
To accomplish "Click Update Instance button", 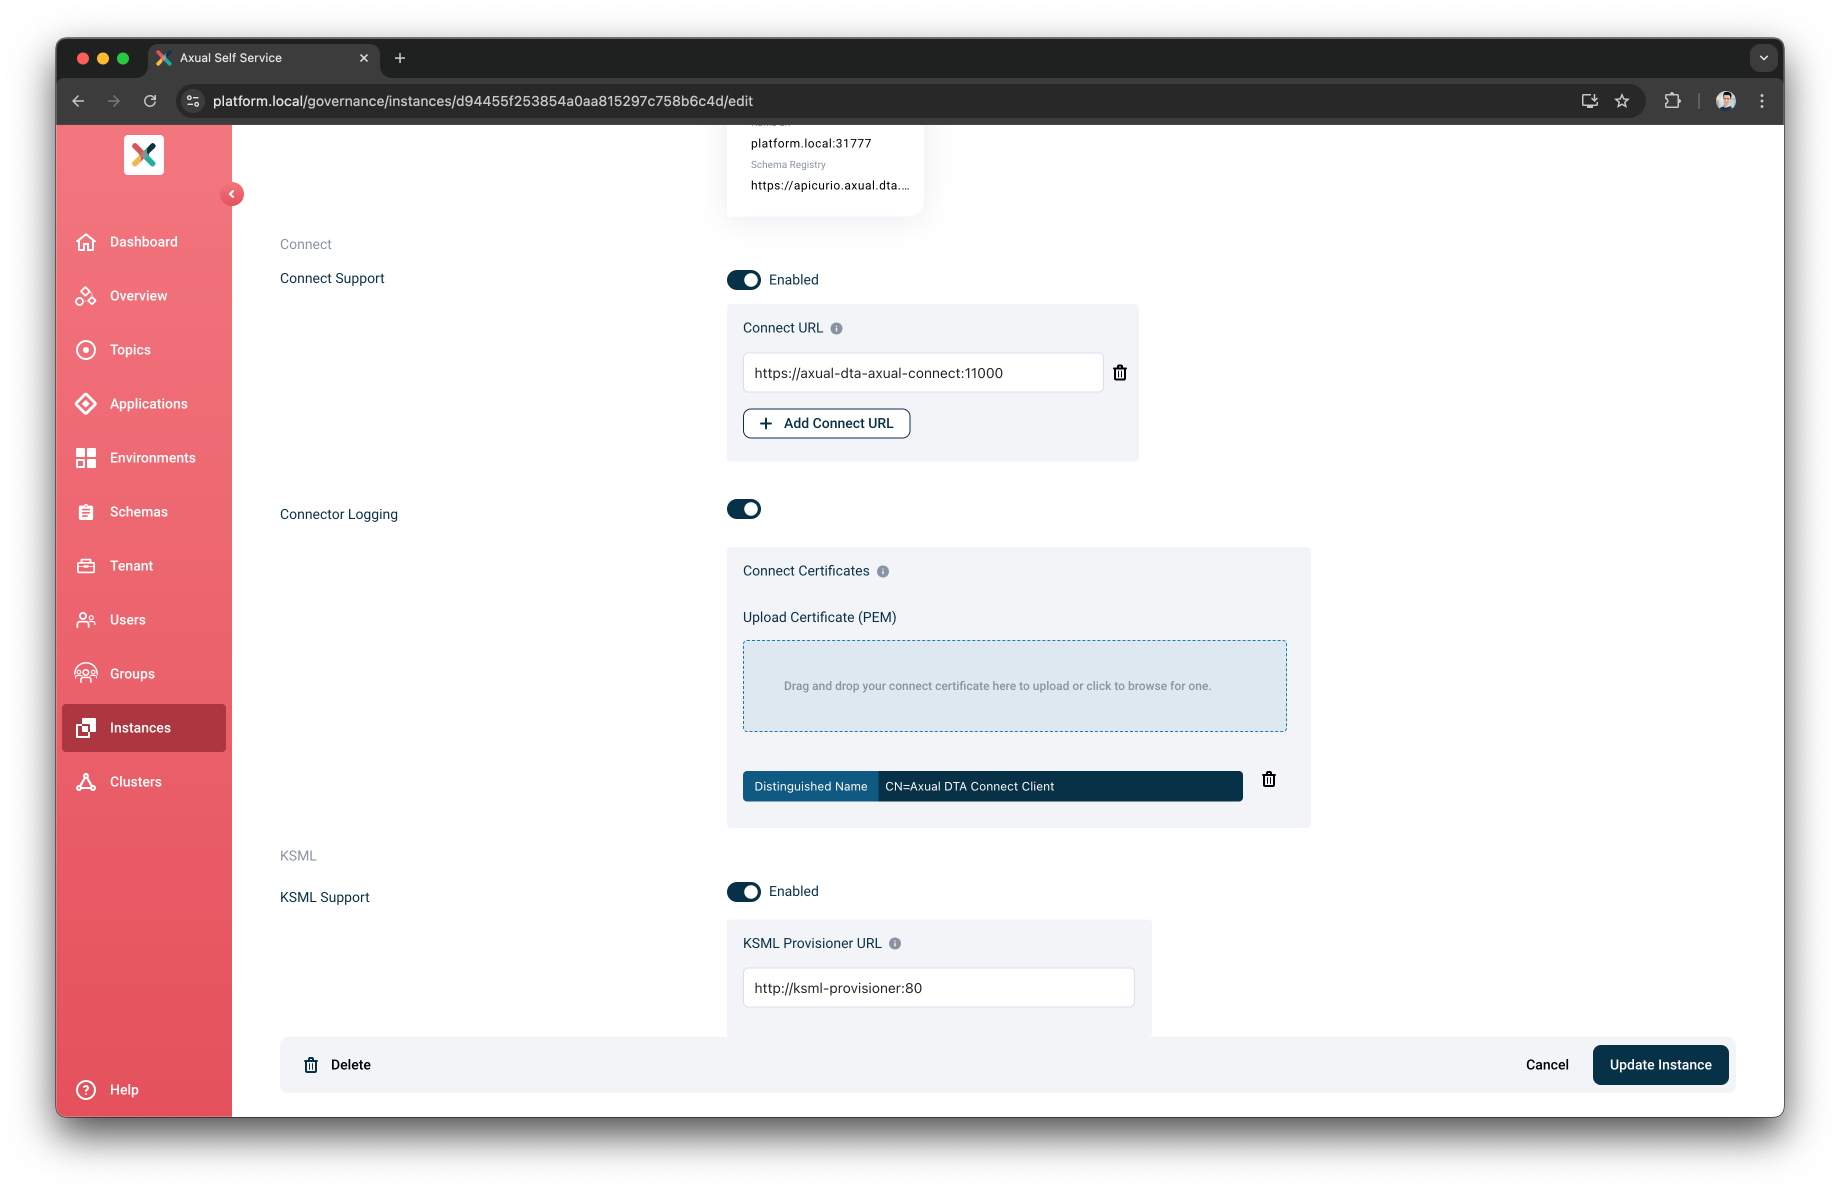I will (1661, 1065).
